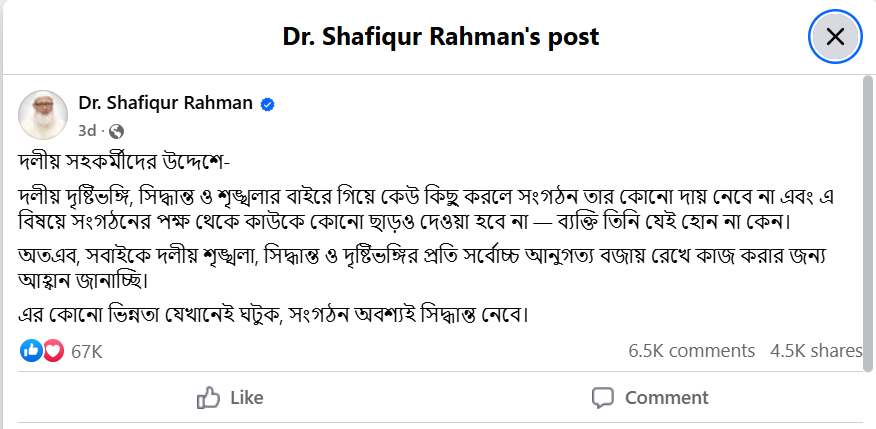Click the globe public audience icon
Viewport: 876px width, 429px height.
116,131
